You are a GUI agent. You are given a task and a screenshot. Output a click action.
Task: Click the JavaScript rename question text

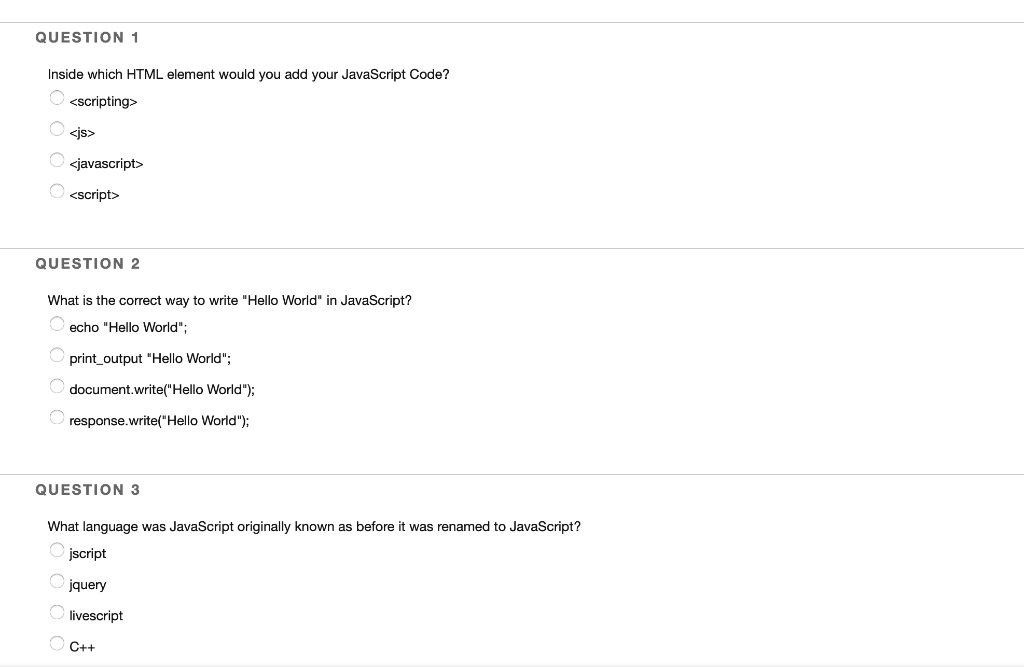tap(314, 526)
